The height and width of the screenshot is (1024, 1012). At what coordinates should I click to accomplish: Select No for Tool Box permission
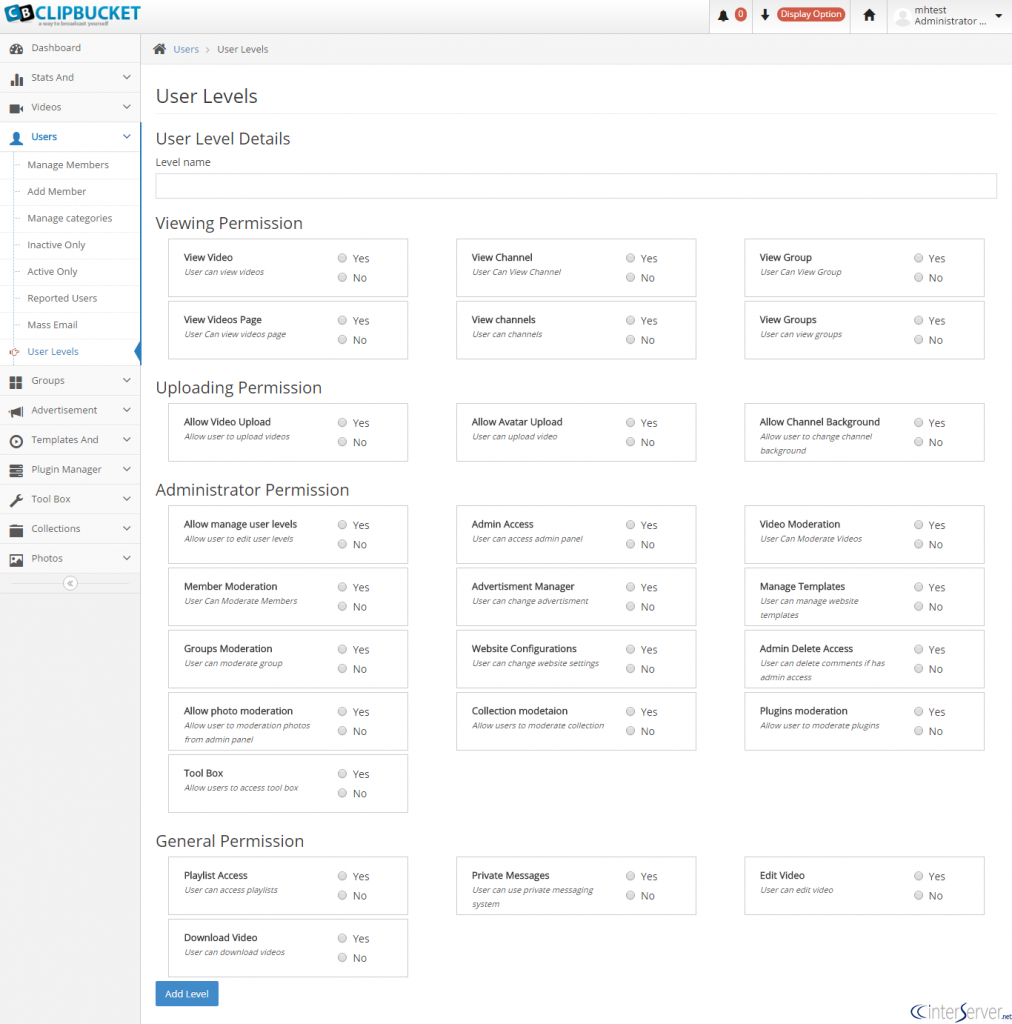point(342,793)
